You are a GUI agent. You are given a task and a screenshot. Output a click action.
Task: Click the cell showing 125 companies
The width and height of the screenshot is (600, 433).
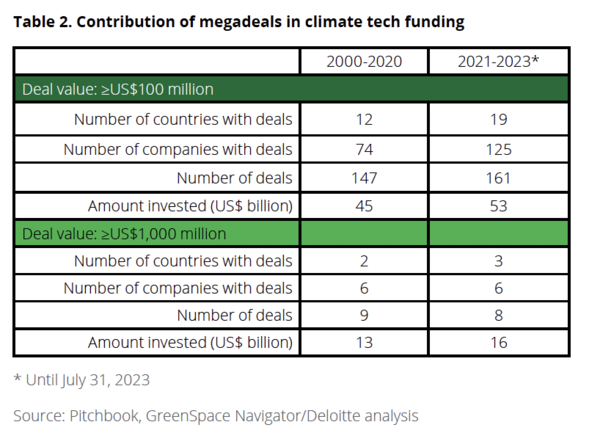[495, 149]
